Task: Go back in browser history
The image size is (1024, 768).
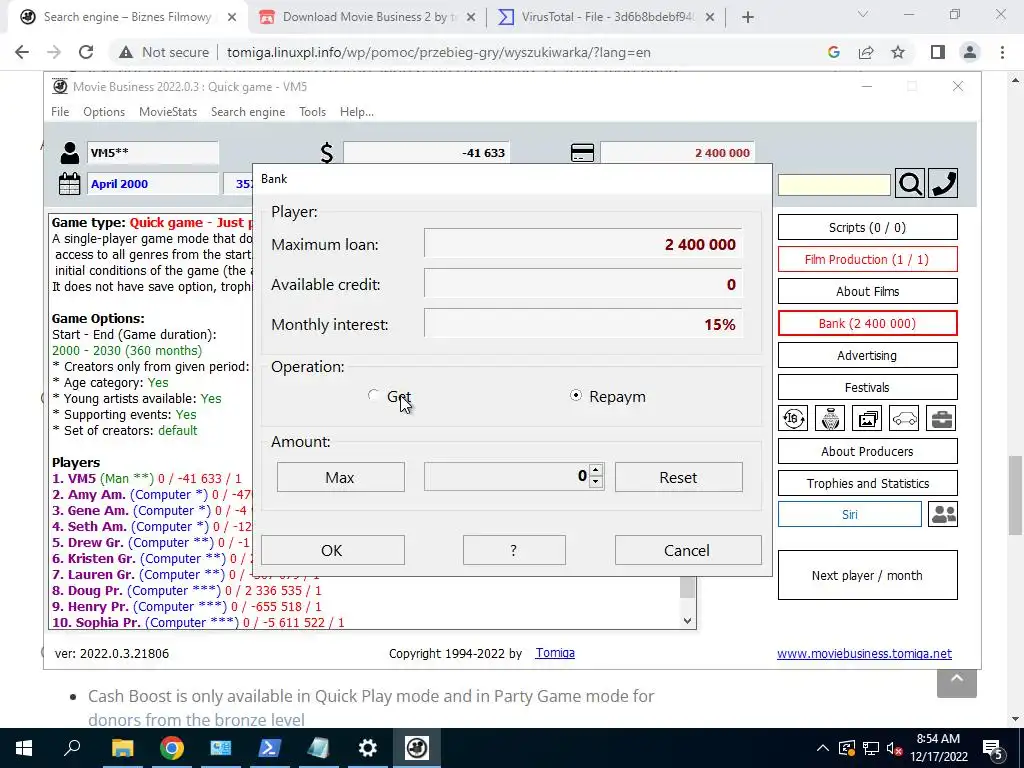Action: pyautogui.click(x=22, y=52)
